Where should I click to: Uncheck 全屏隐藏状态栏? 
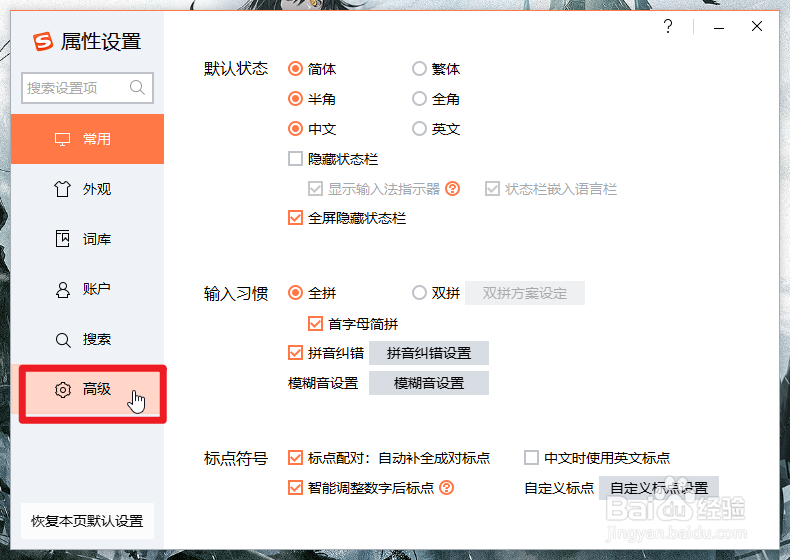(x=295, y=218)
